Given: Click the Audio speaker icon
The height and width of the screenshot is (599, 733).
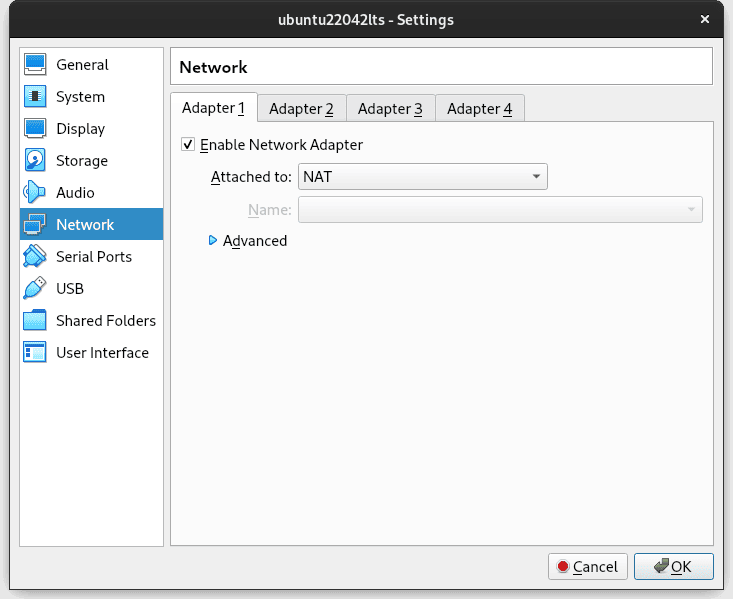Looking at the screenshot, I should 35,192.
